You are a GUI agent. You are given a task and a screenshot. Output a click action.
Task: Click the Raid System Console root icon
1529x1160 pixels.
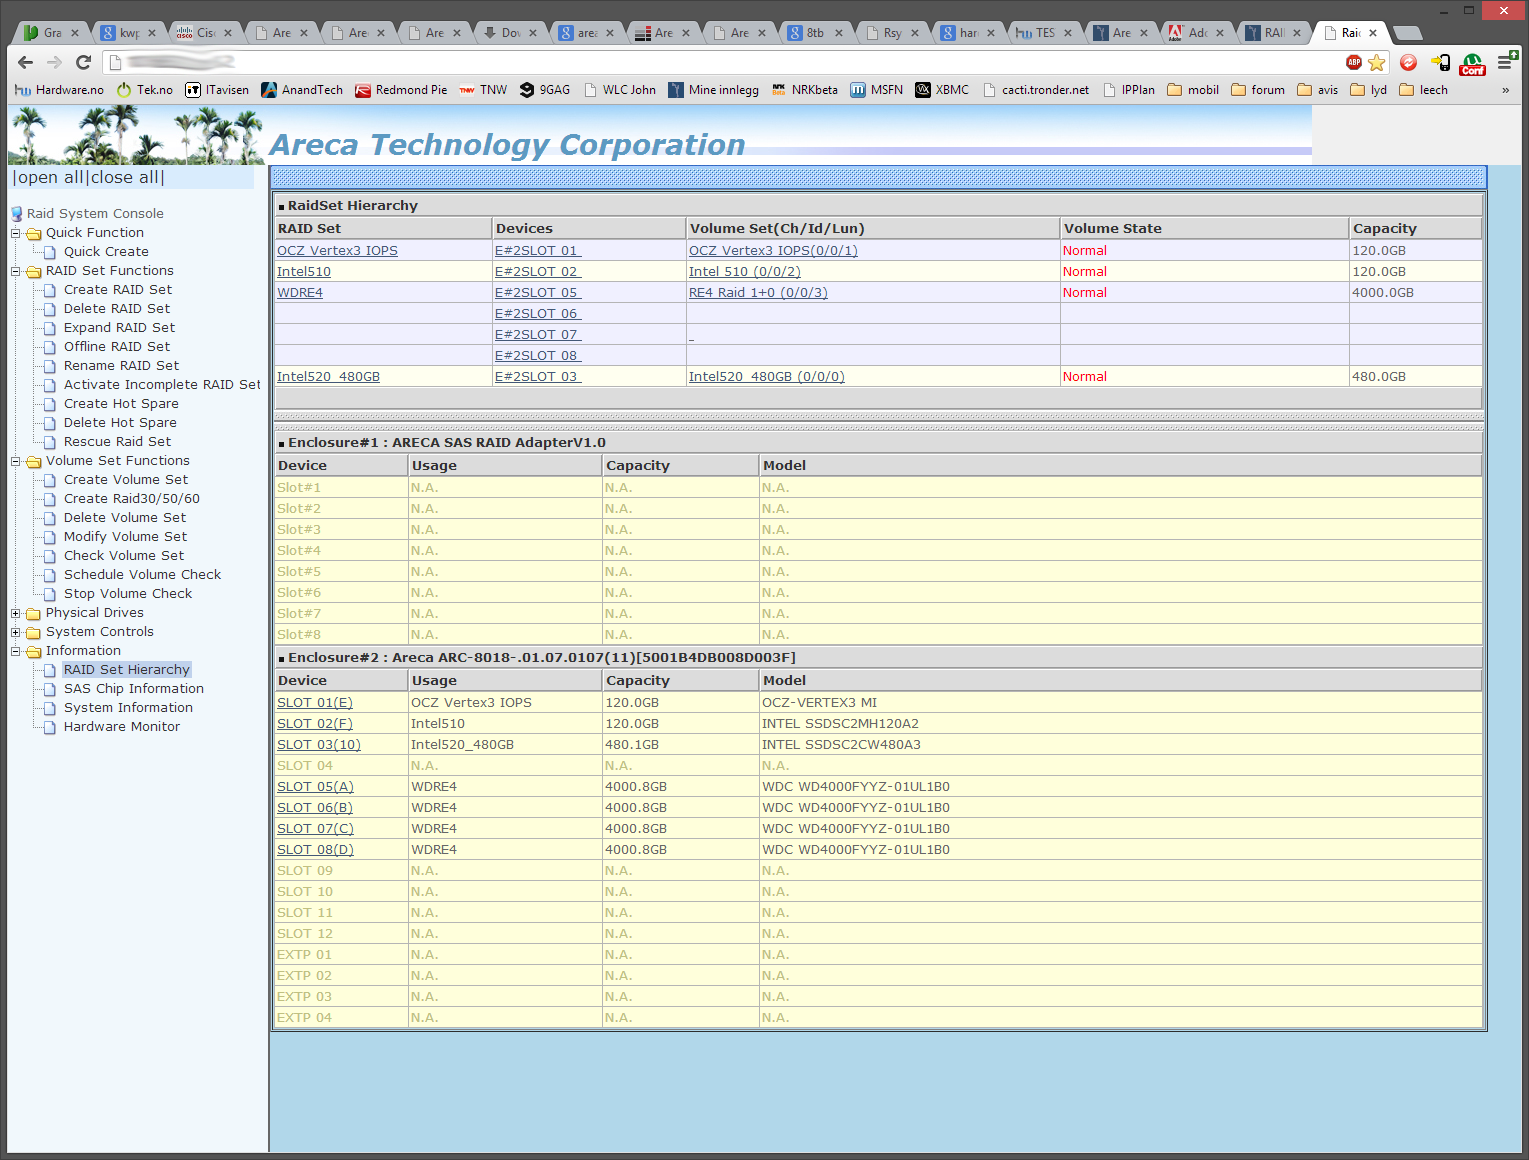(x=17, y=214)
